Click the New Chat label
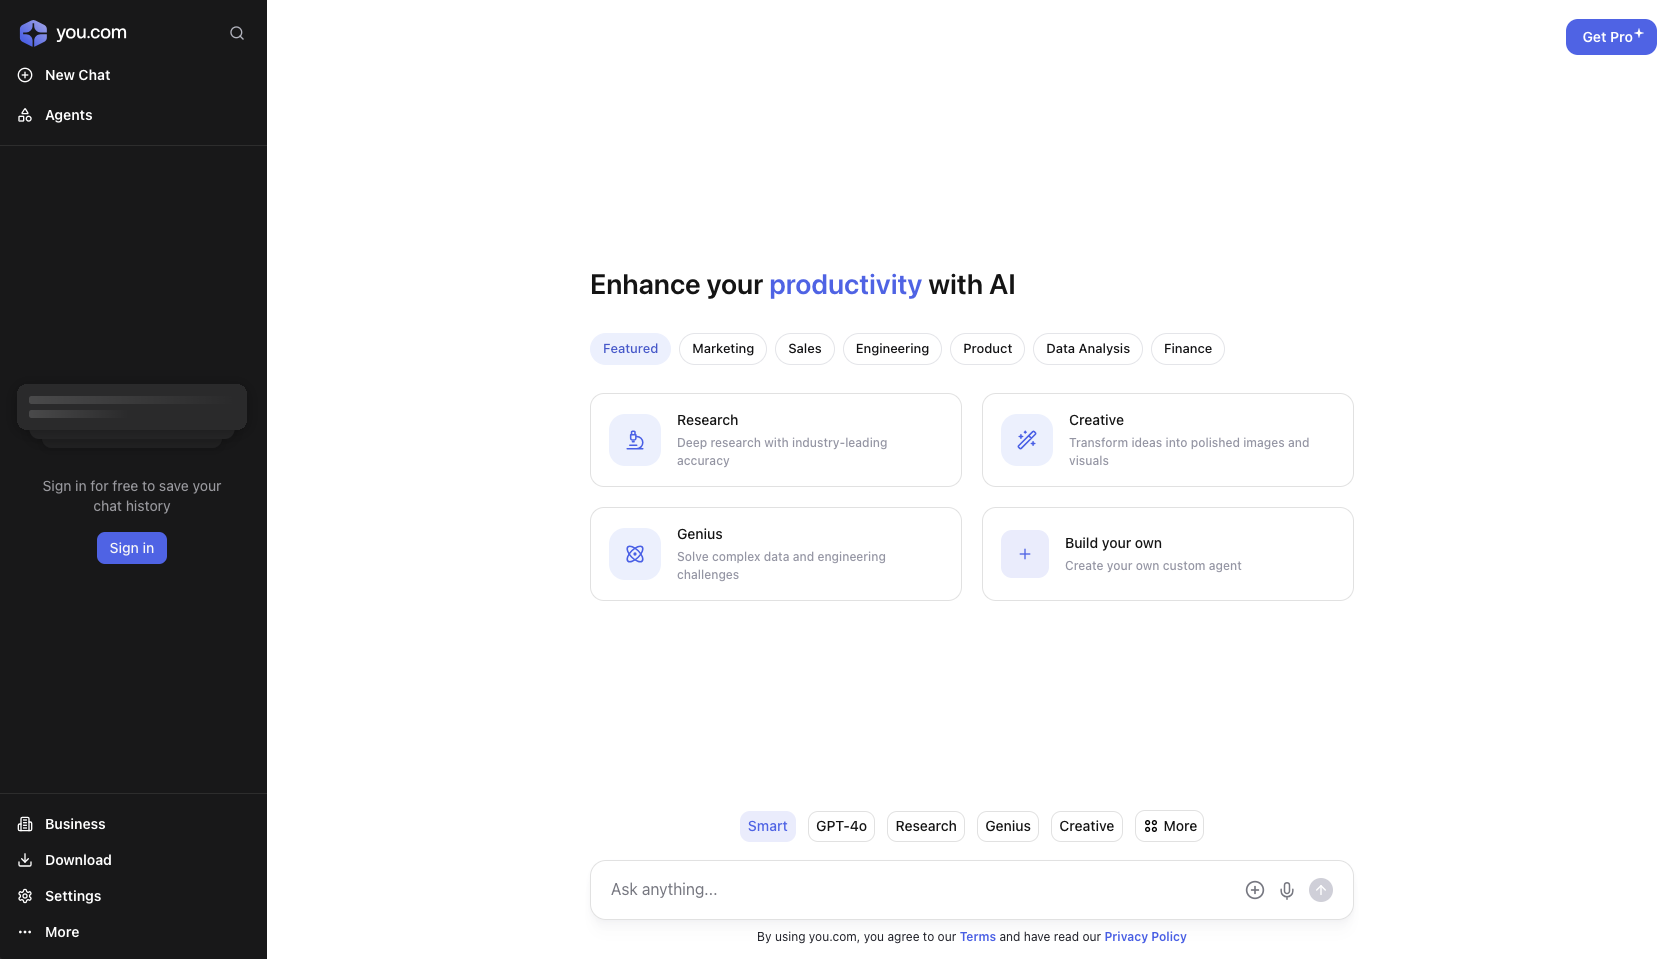Viewport: 1674px width, 959px height. point(78,75)
